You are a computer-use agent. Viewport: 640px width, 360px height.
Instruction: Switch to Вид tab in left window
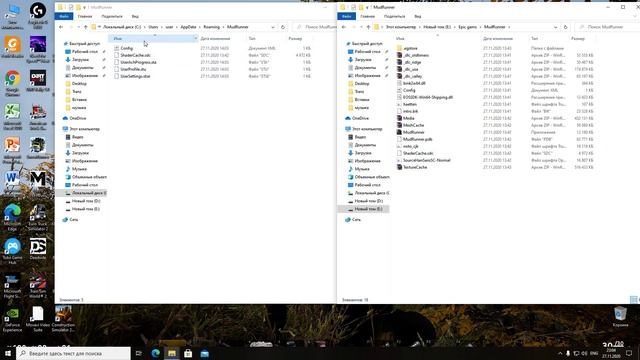tap(135, 16)
